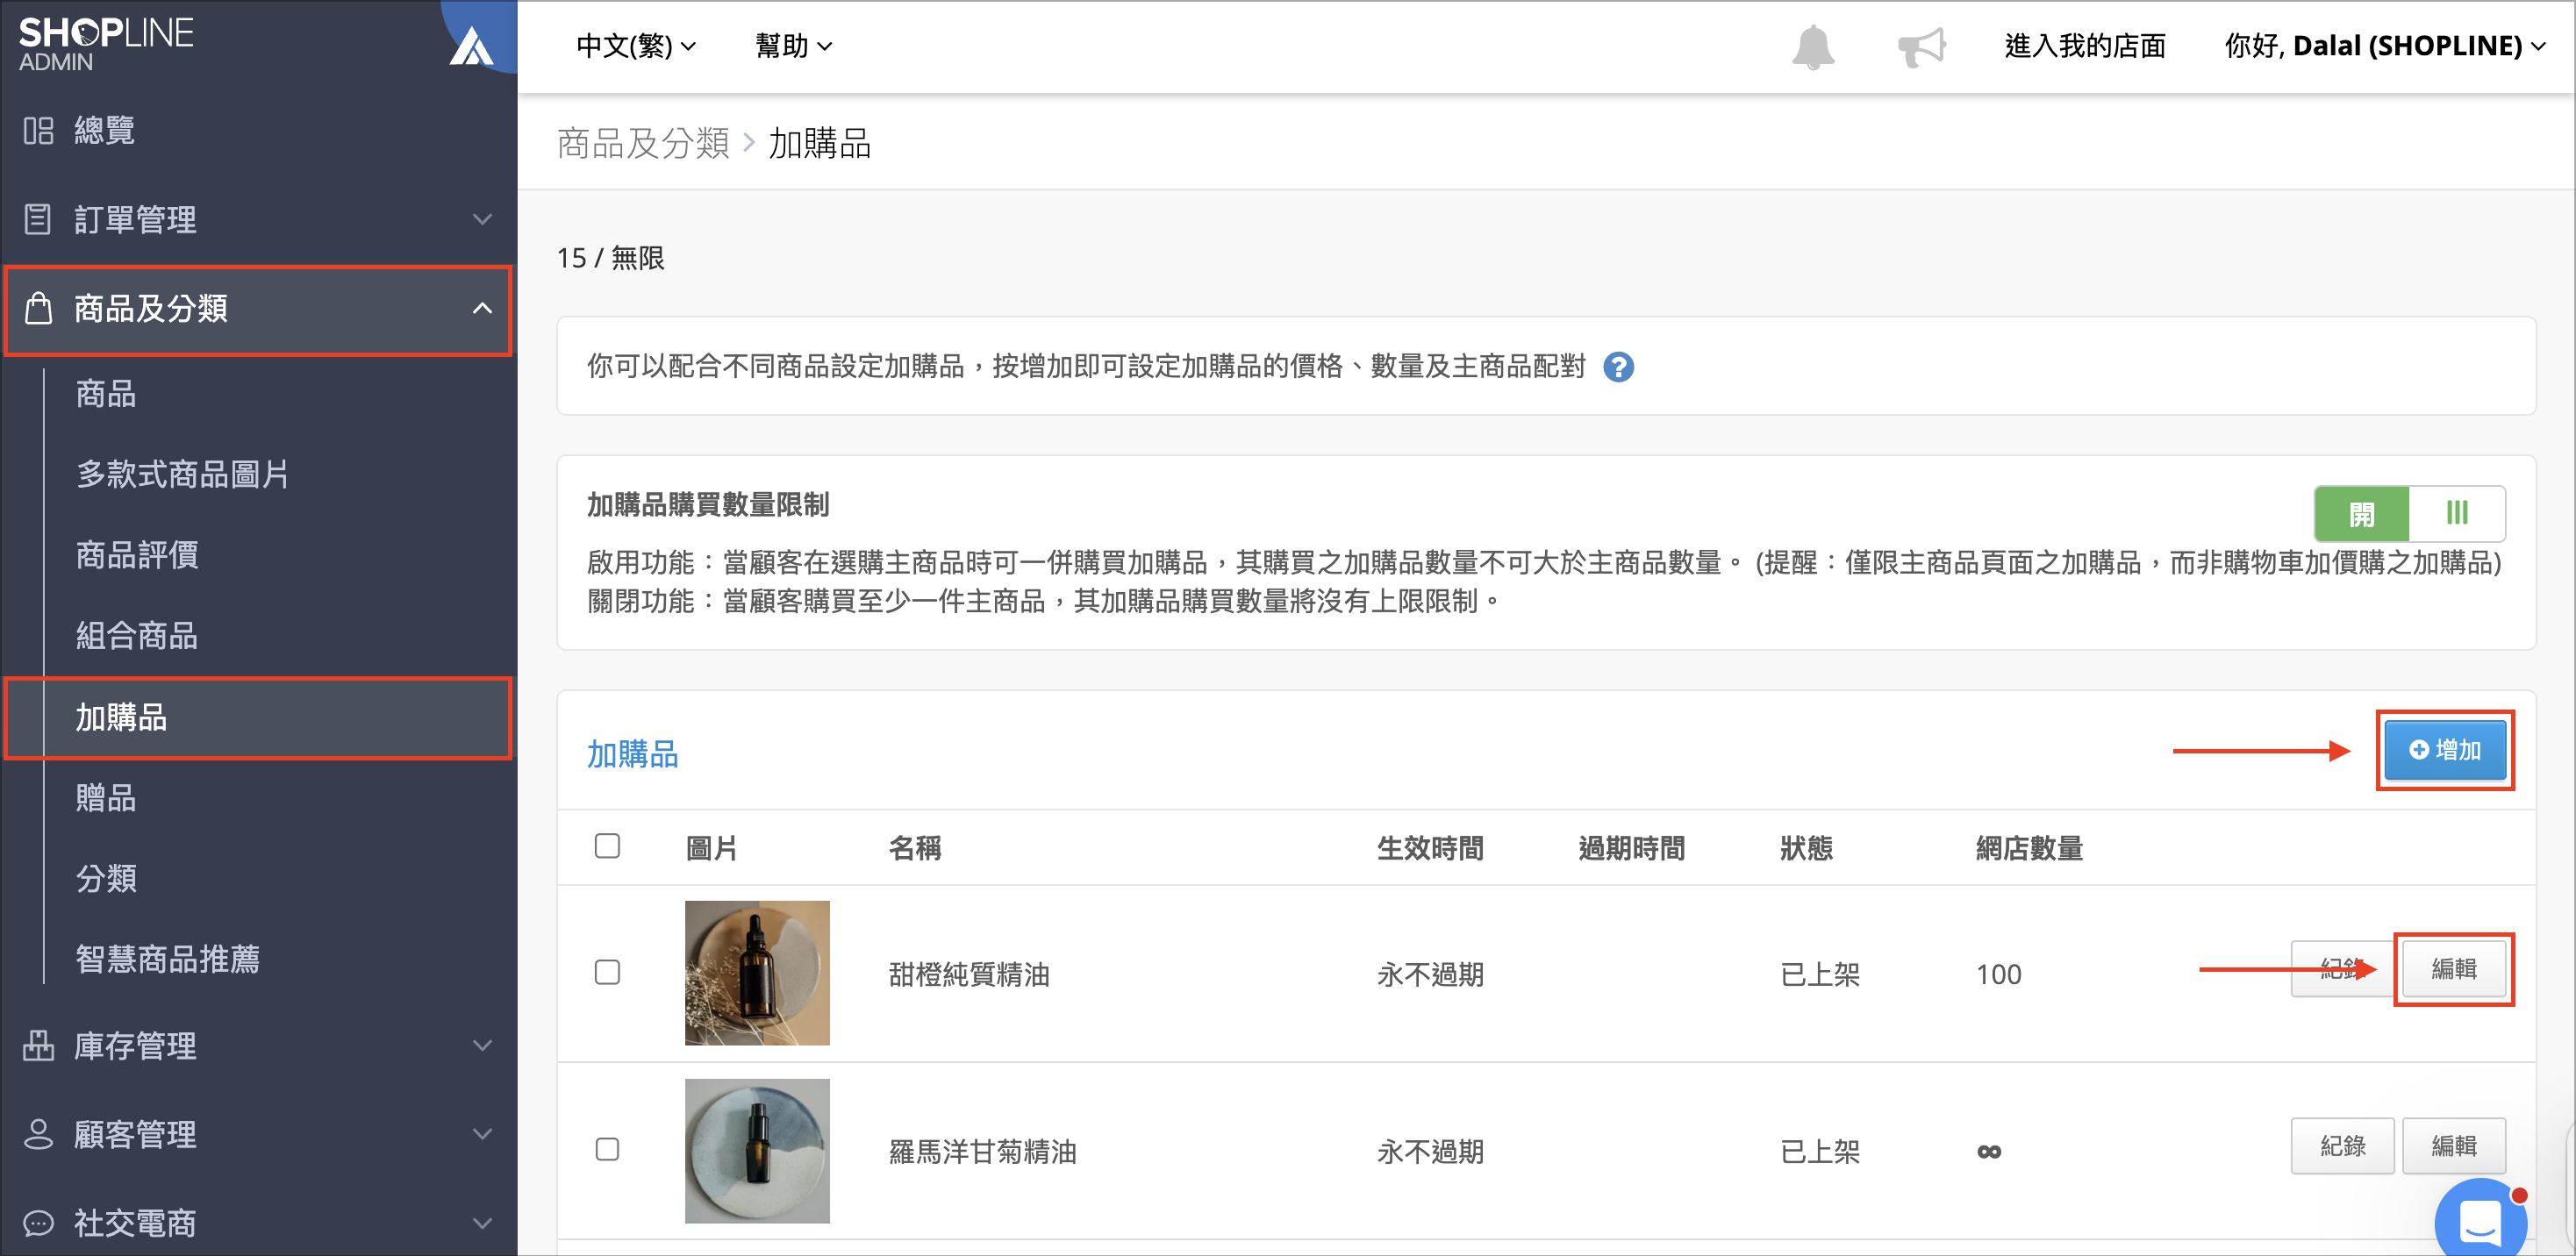Screen dimensions: 2576x1256
Task: Click the ∞ quantity for 羅馬洋甘菊精油
Action: [x=1989, y=1152]
